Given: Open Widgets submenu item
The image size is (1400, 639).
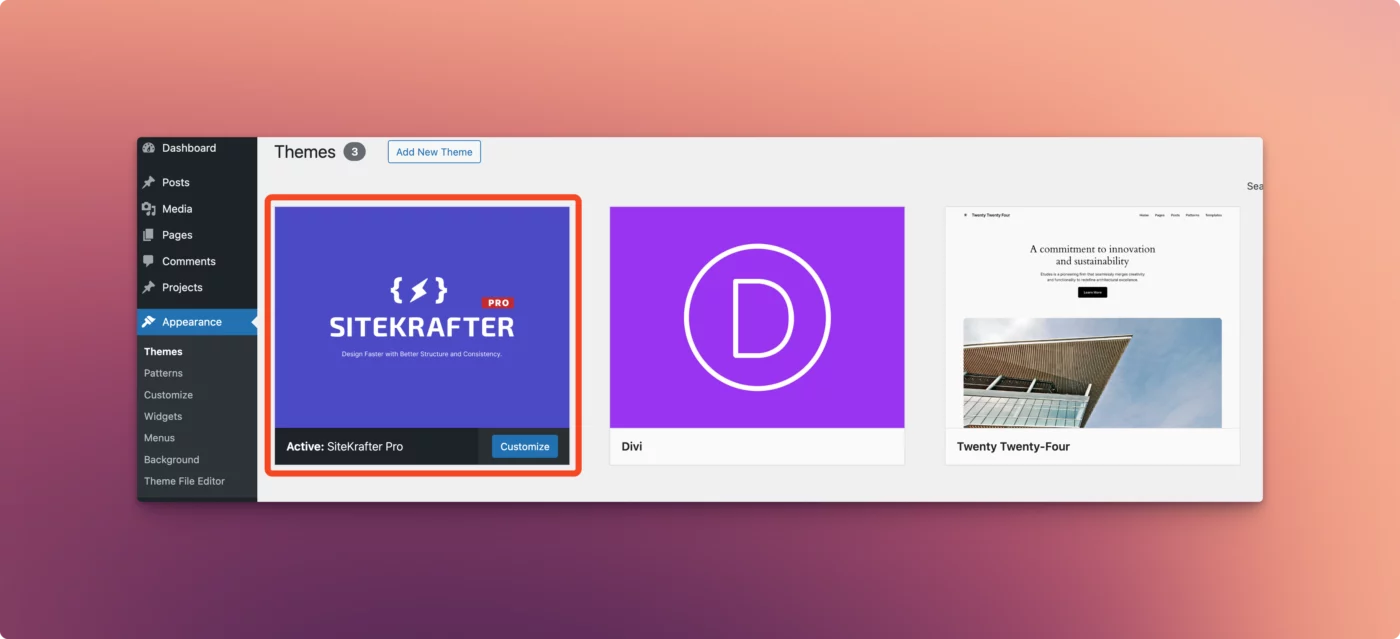Looking at the screenshot, I should [x=163, y=416].
